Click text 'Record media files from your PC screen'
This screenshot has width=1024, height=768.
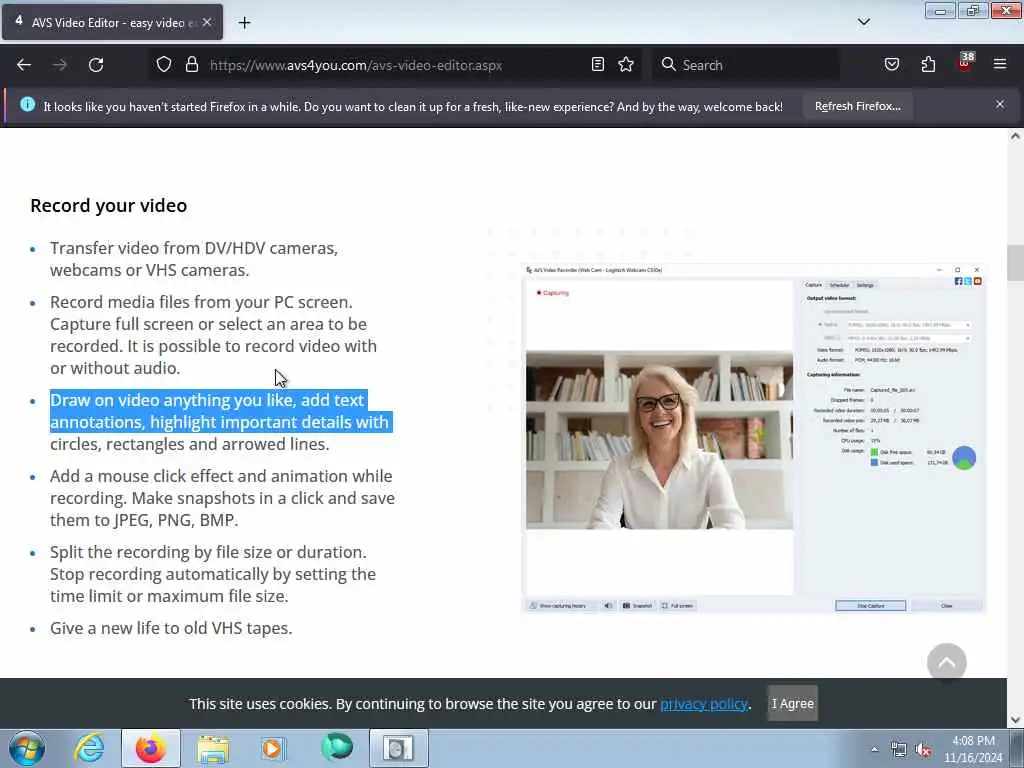[x=201, y=302]
